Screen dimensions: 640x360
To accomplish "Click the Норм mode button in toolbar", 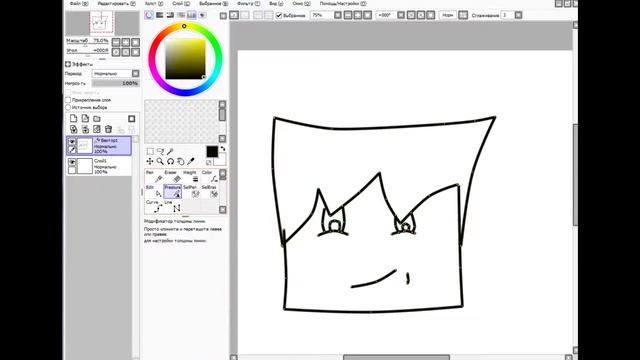I will pos(448,15).
